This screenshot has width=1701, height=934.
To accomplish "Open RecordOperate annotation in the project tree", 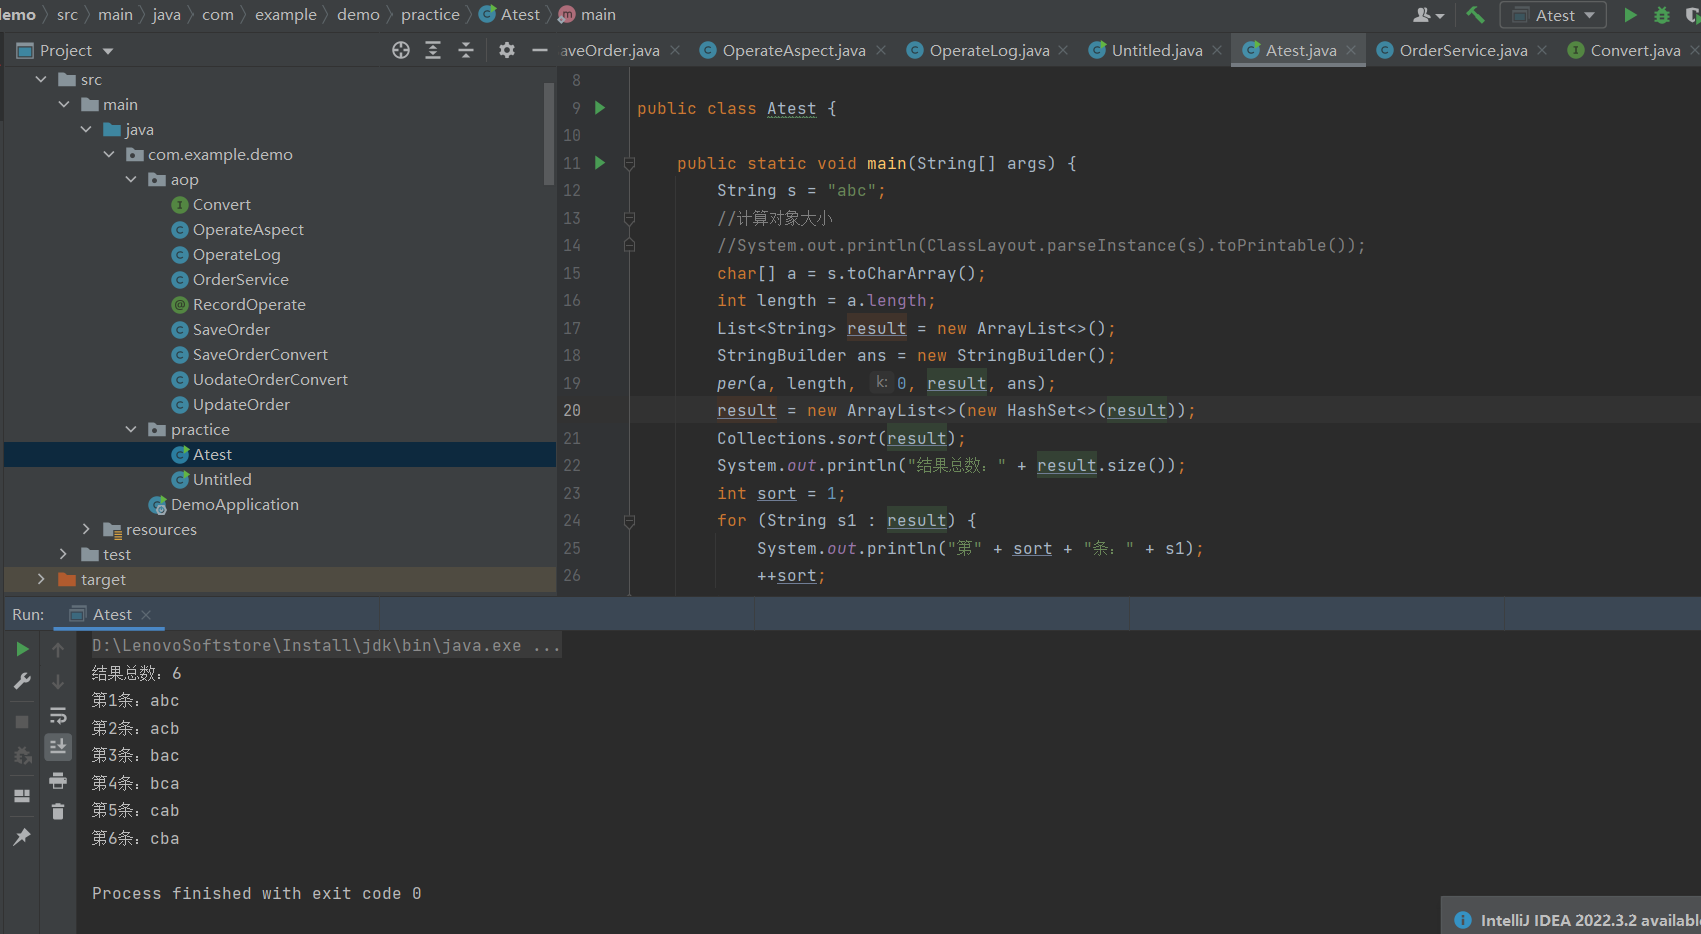I will [249, 304].
